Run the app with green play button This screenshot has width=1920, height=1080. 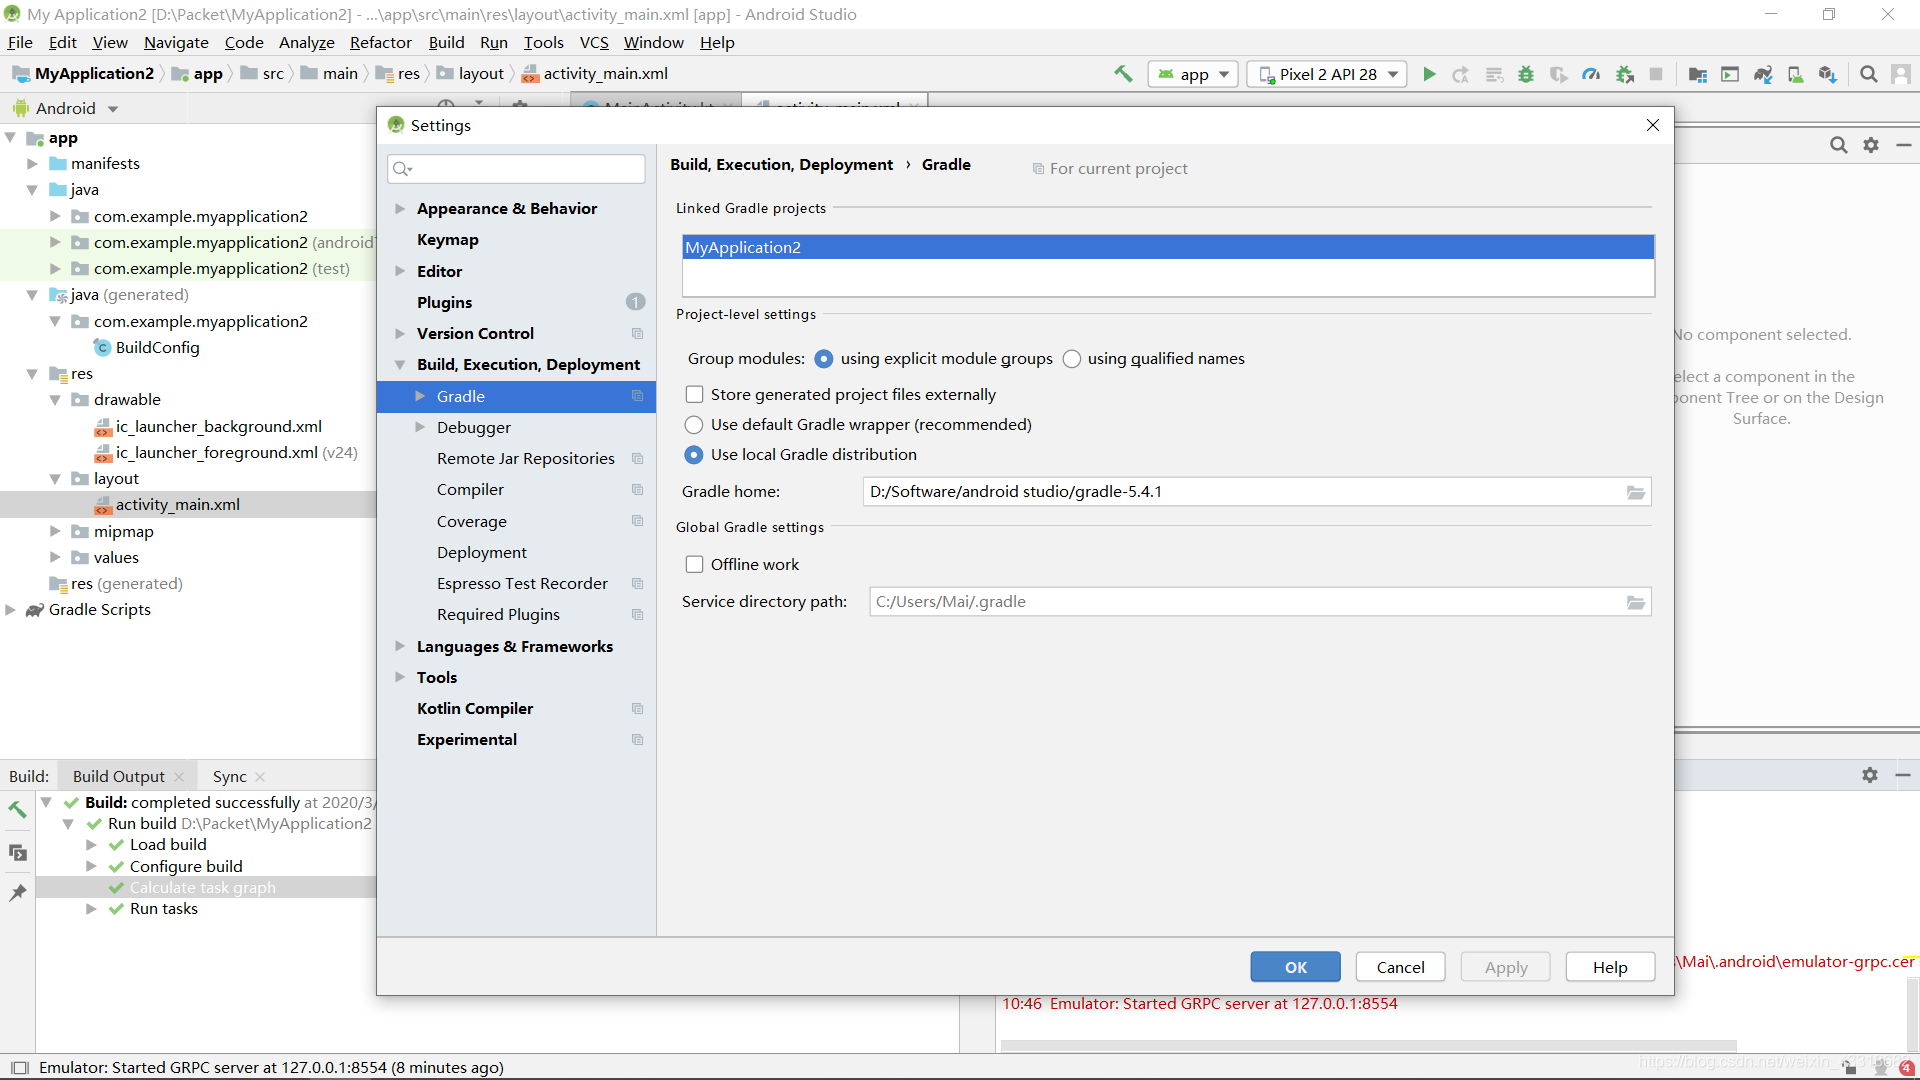[1429, 74]
